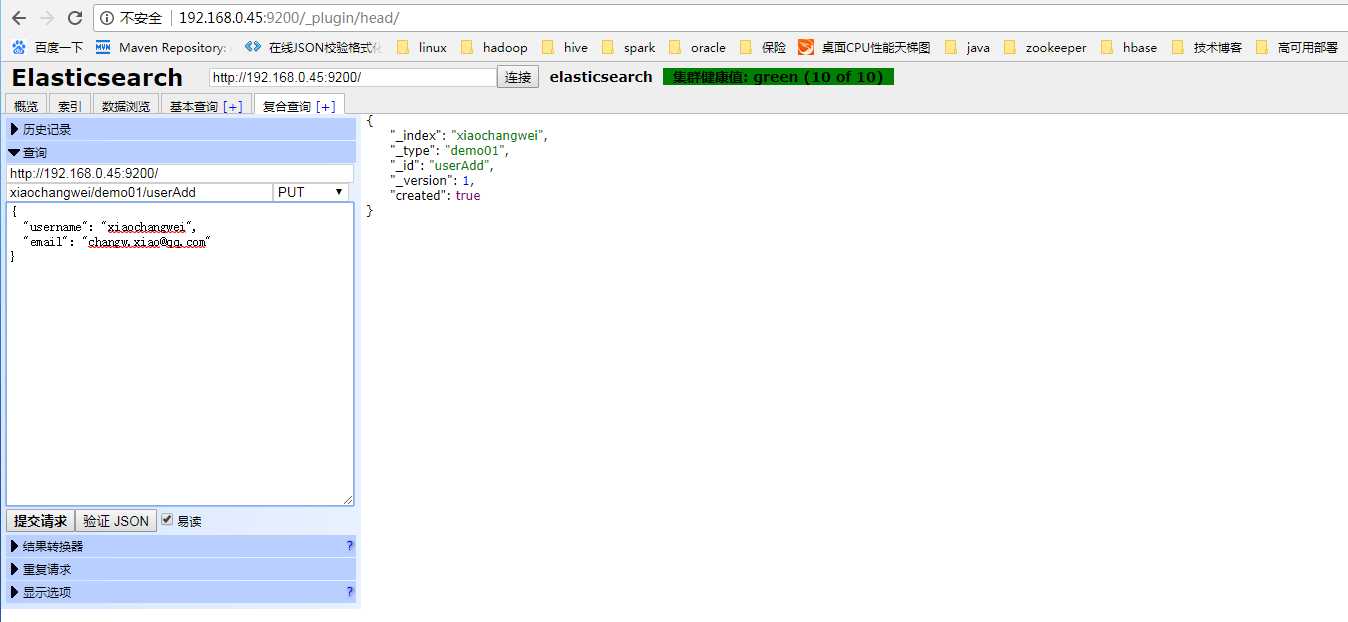Image resolution: width=1348 pixels, height=622 pixels.
Task: Click the browser forward arrow
Action: (x=46, y=18)
